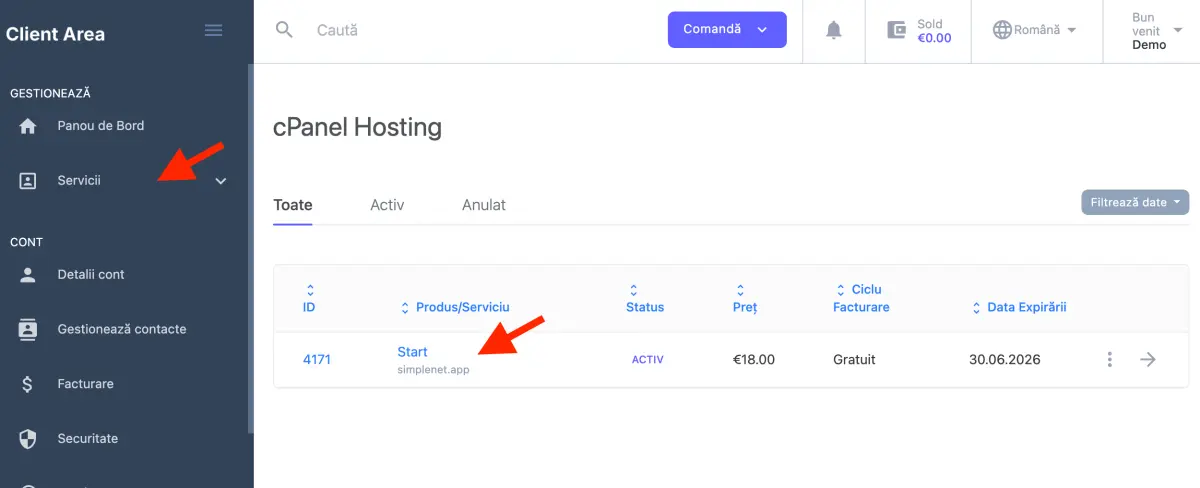
Task: Sort the table by Preț column
Action: pos(738,299)
